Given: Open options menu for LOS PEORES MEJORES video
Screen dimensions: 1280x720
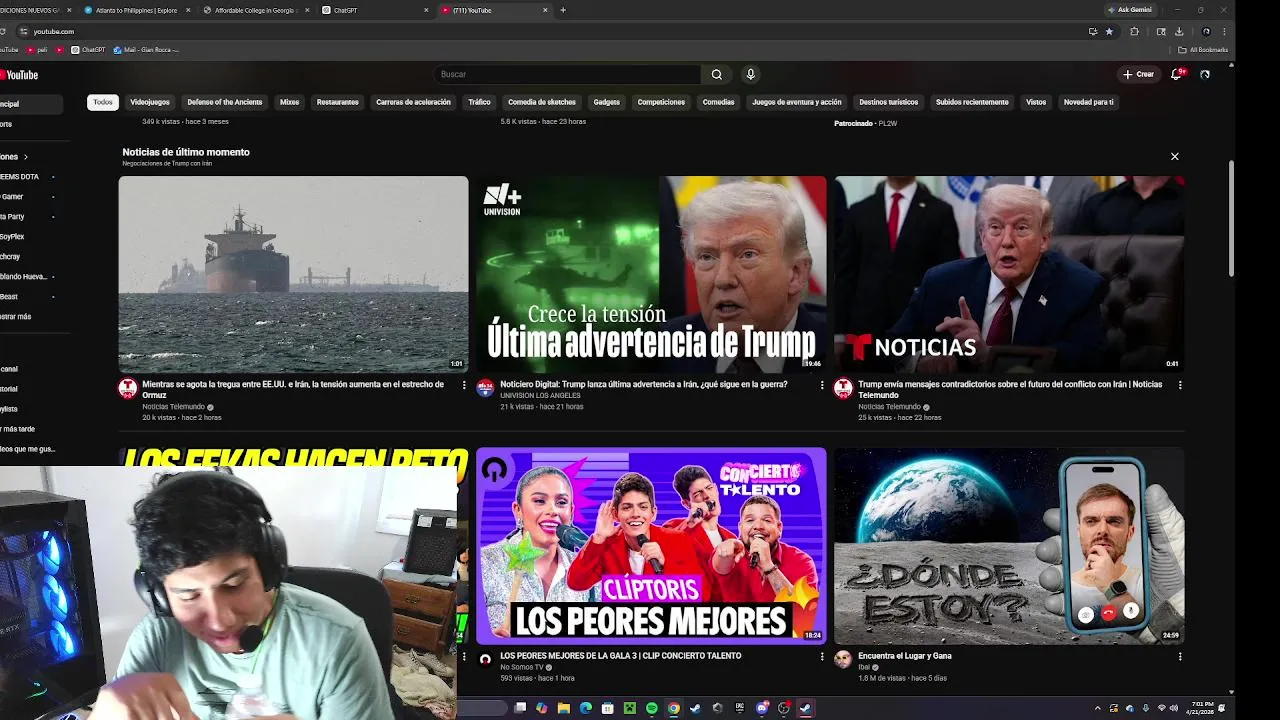Looking at the screenshot, I should (x=822, y=657).
